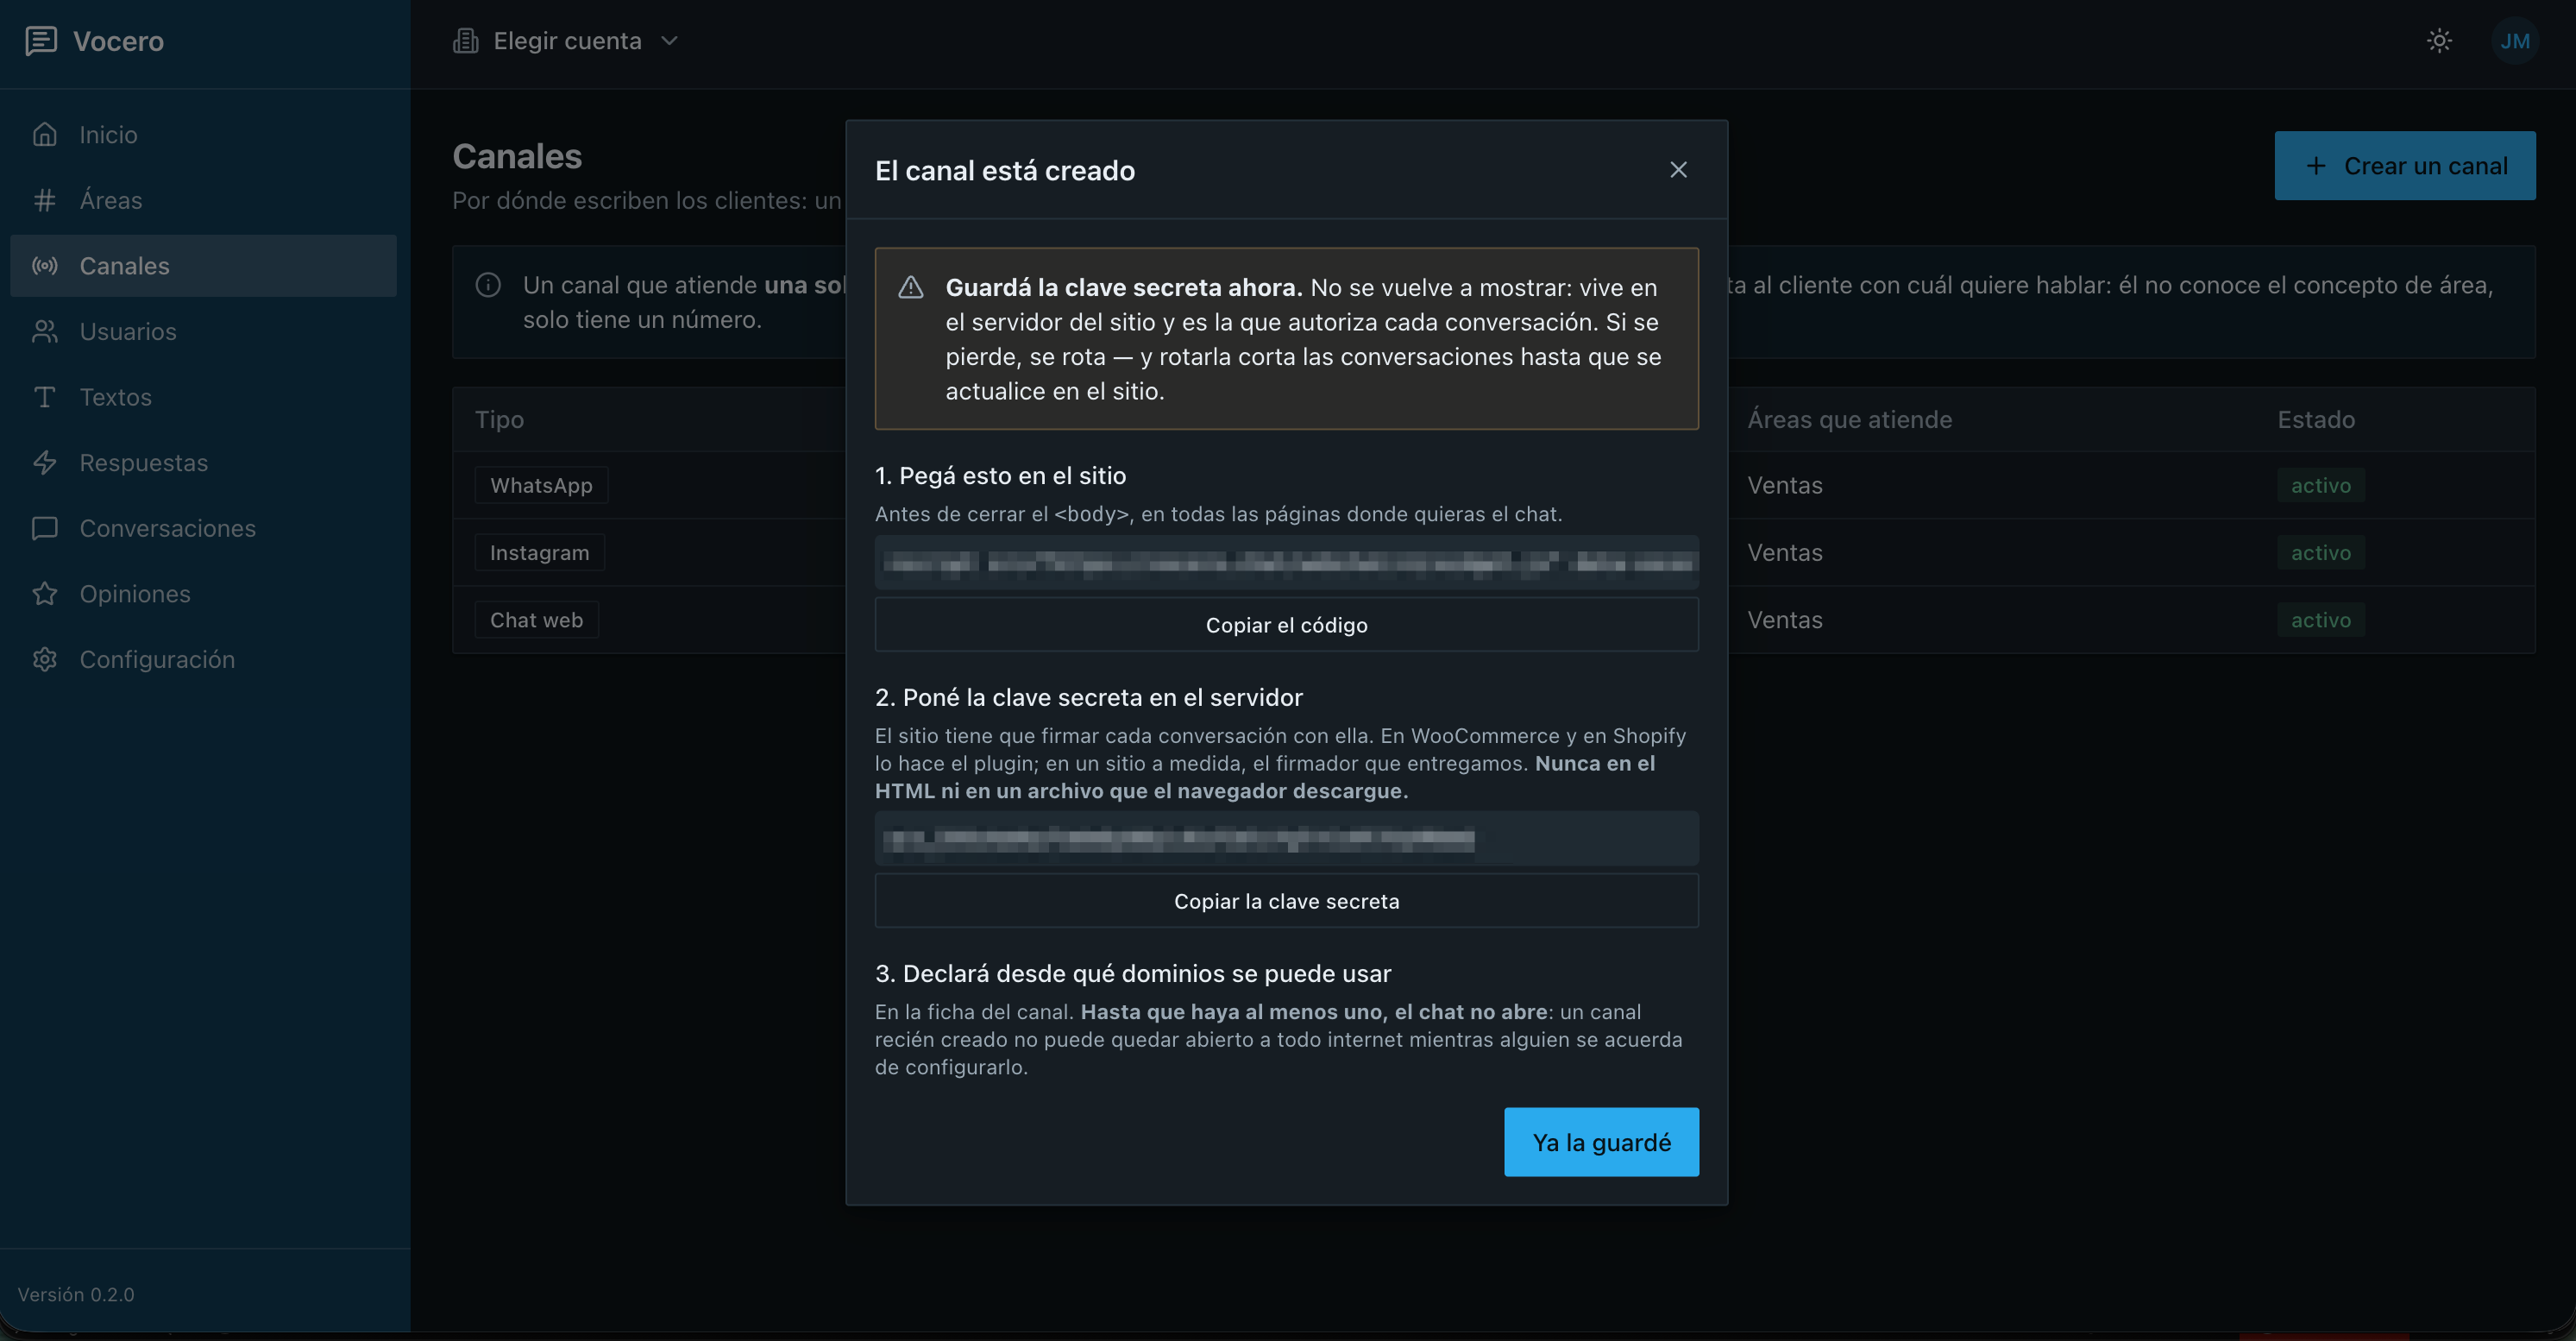This screenshot has height=1341, width=2576.
Task: Click Ventas in the WhatsApp row
Action: coord(1784,485)
